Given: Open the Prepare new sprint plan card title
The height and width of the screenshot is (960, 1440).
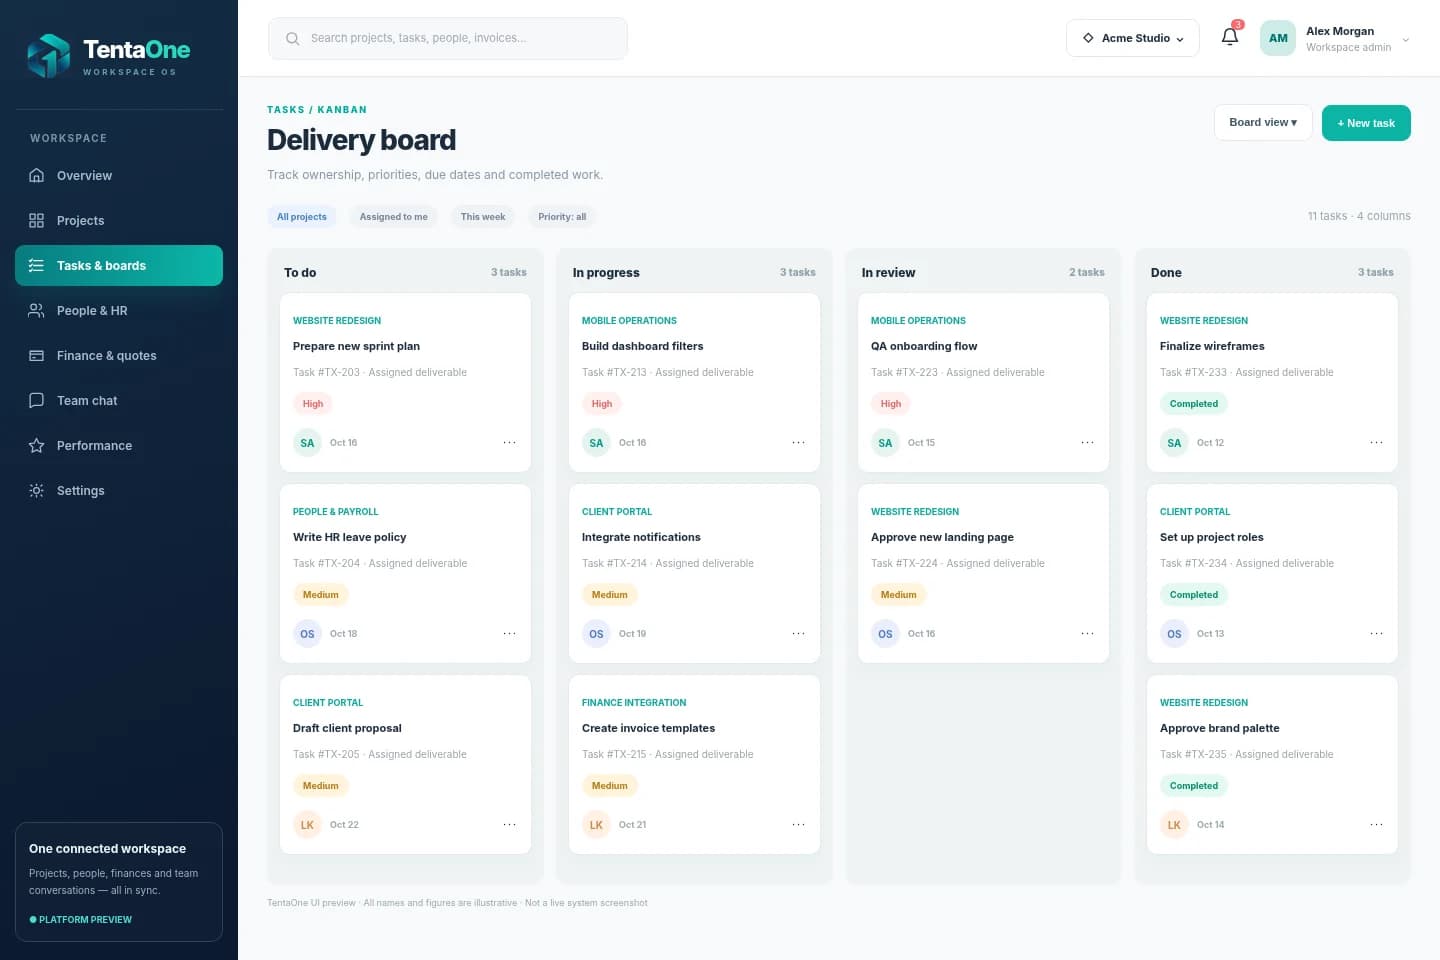Looking at the screenshot, I should coord(356,346).
